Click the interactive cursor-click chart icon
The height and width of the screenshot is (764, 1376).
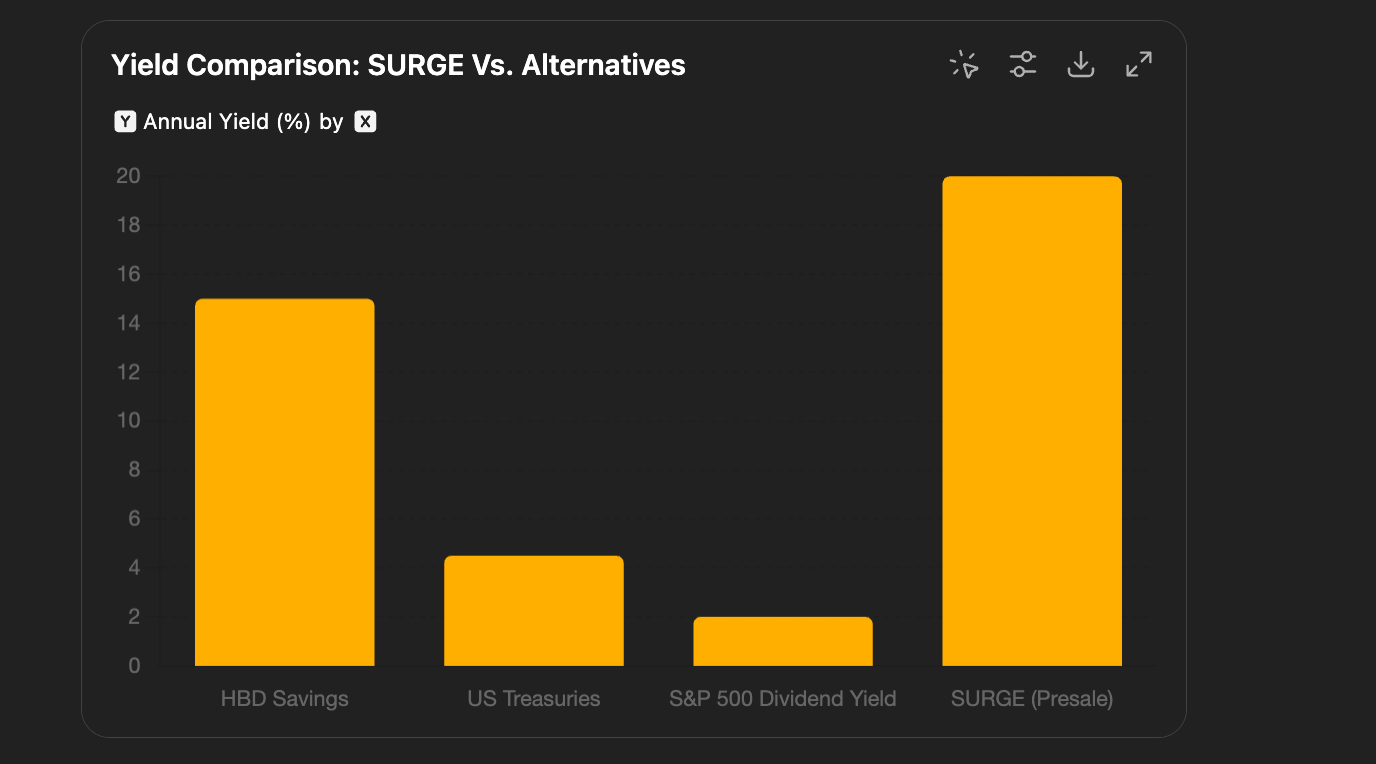tap(964, 65)
